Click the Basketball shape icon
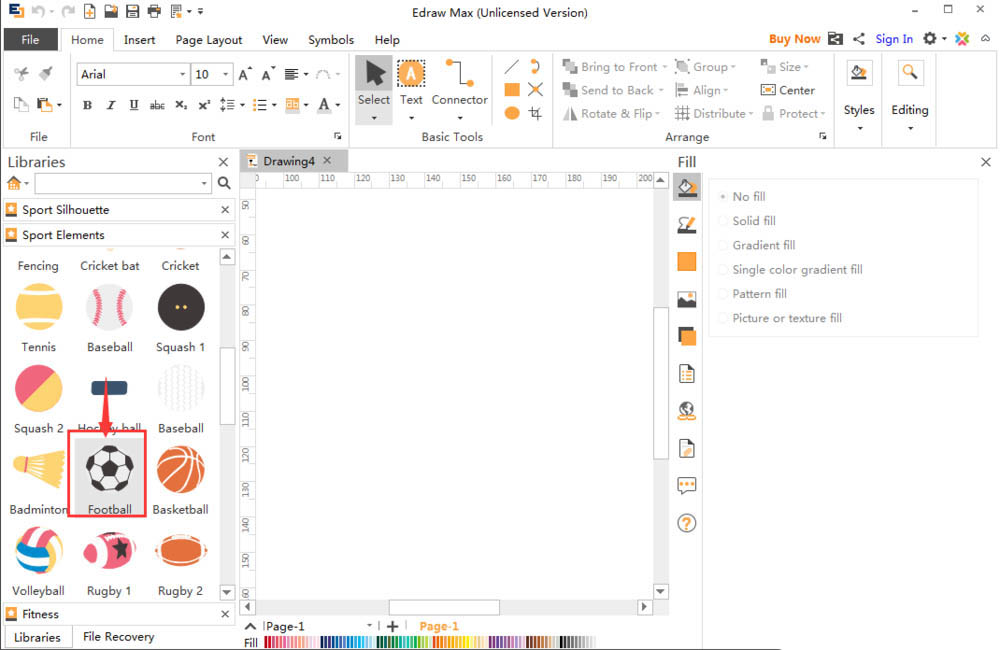Viewport: 1000px width, 650px height. tap(181, 471)
